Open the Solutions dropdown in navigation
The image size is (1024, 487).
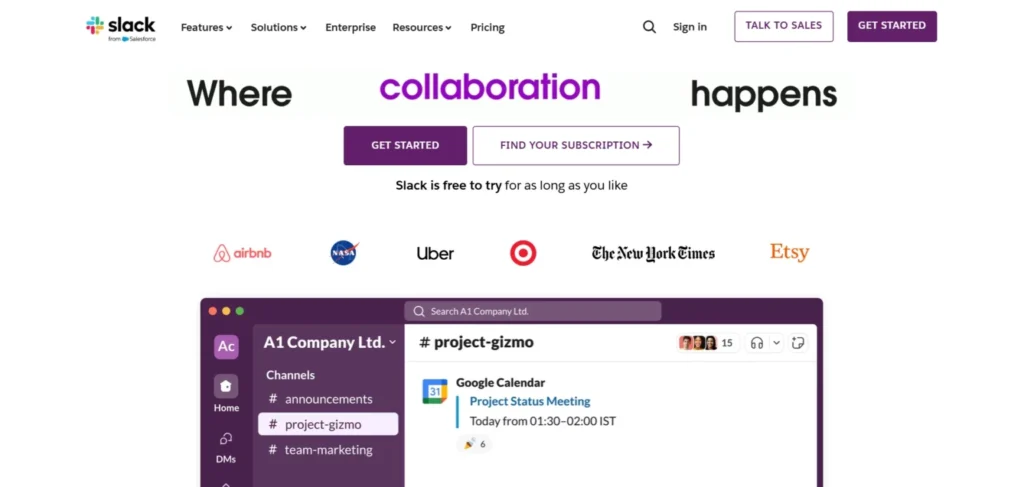(x=278, y=27)
